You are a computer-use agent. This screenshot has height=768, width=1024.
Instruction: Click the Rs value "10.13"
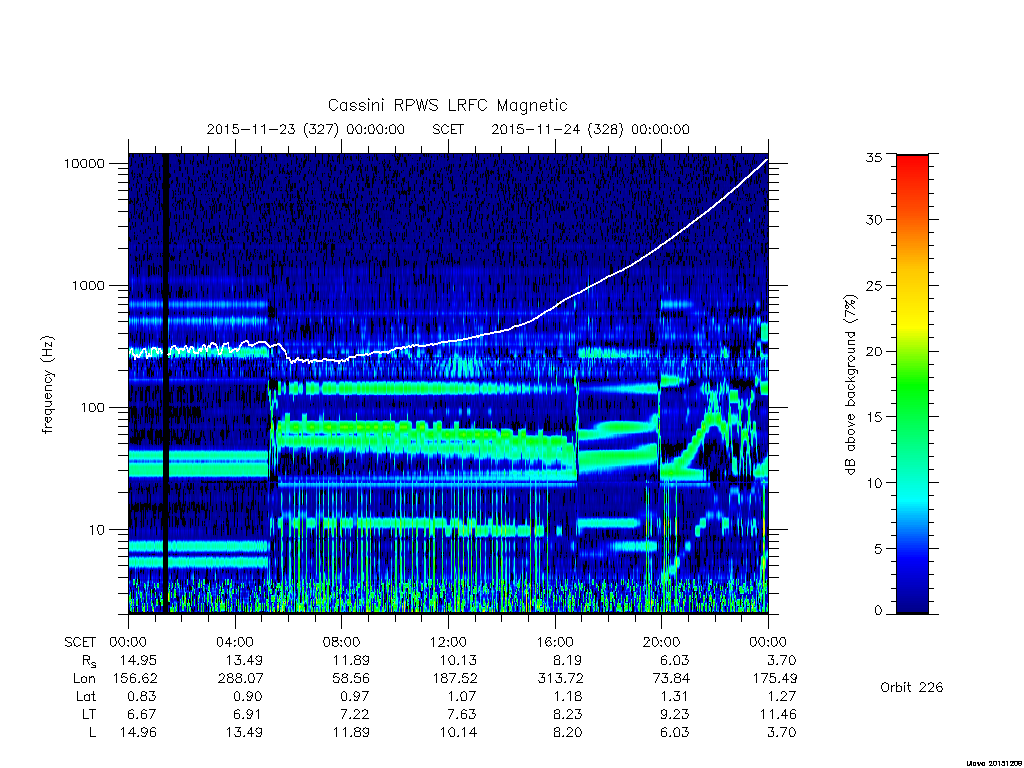tap(458, 660)
